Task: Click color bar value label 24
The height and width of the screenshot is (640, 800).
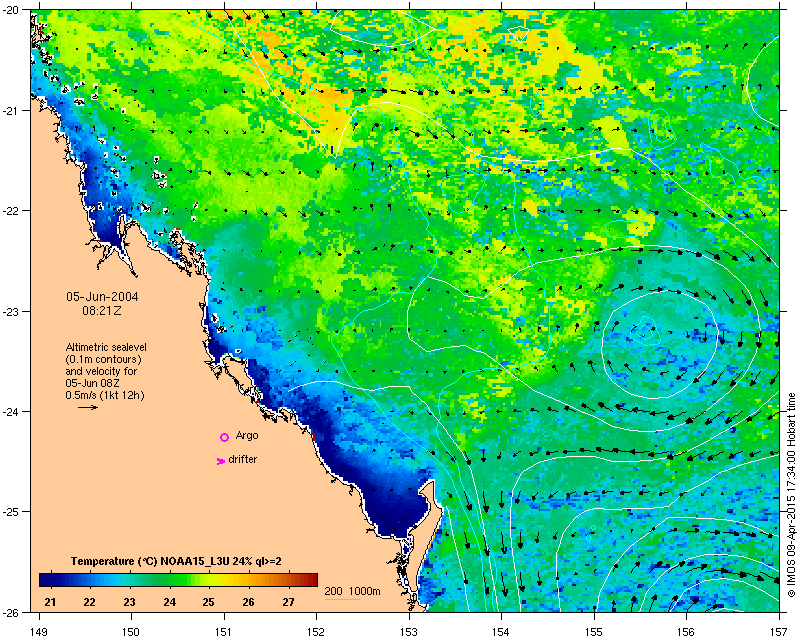Action: pos(169,602)
